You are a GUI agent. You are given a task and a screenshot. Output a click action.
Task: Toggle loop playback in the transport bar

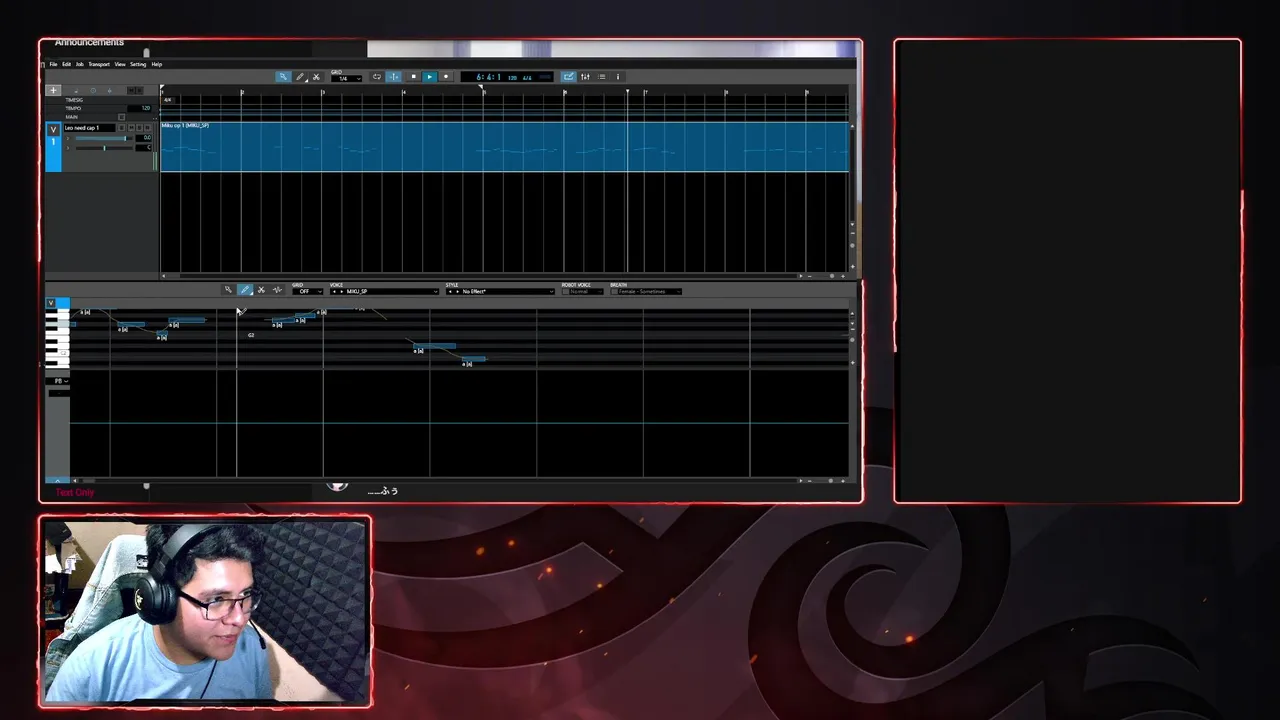click(x=377, y=77)
